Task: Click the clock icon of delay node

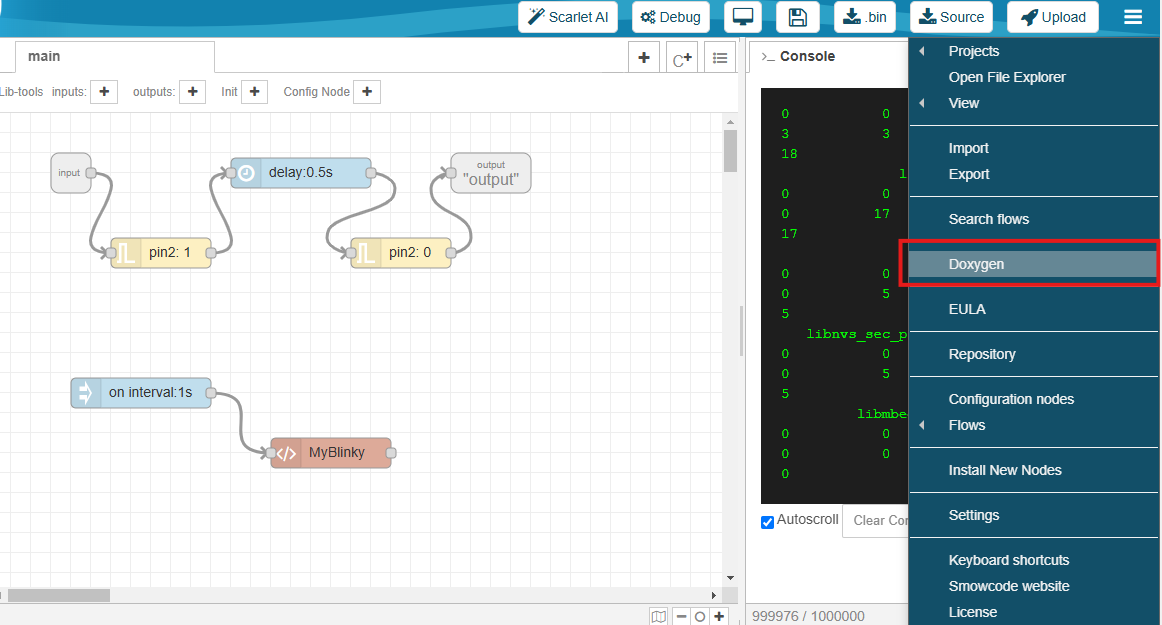Action: tap(246, 173)
